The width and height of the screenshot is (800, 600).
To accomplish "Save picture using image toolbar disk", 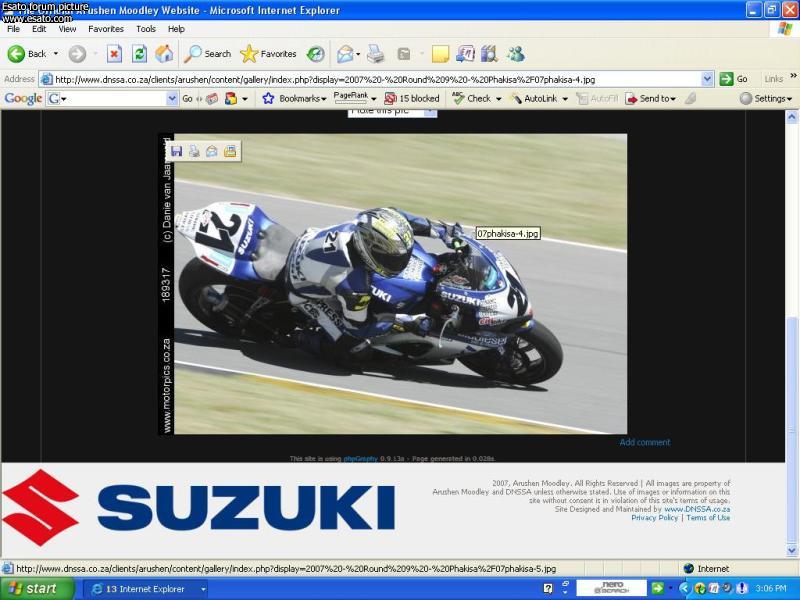I will [177, 151].
